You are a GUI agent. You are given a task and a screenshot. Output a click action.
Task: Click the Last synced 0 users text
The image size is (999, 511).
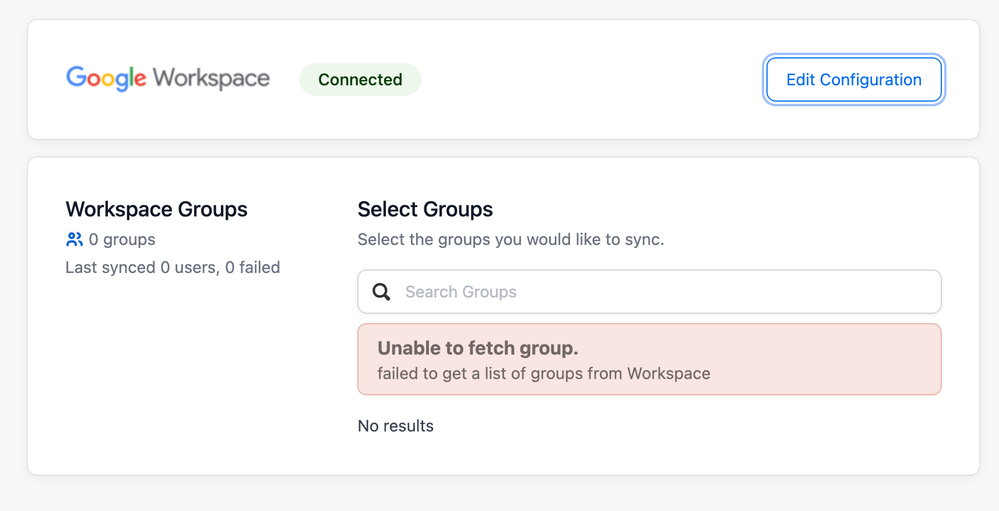140,268
